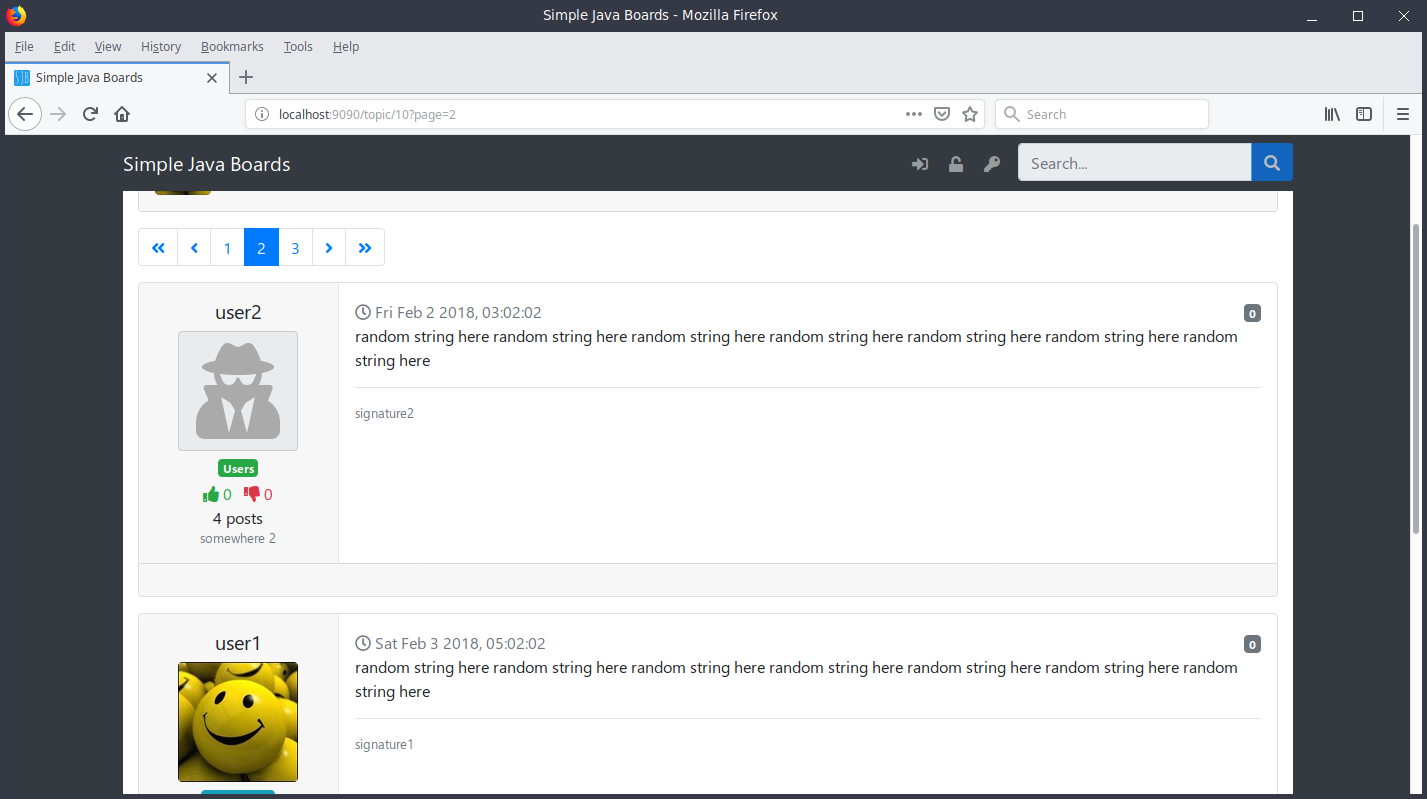Open the Tools menu
This screenshot has height=799, width=1427.
(298, 46)
